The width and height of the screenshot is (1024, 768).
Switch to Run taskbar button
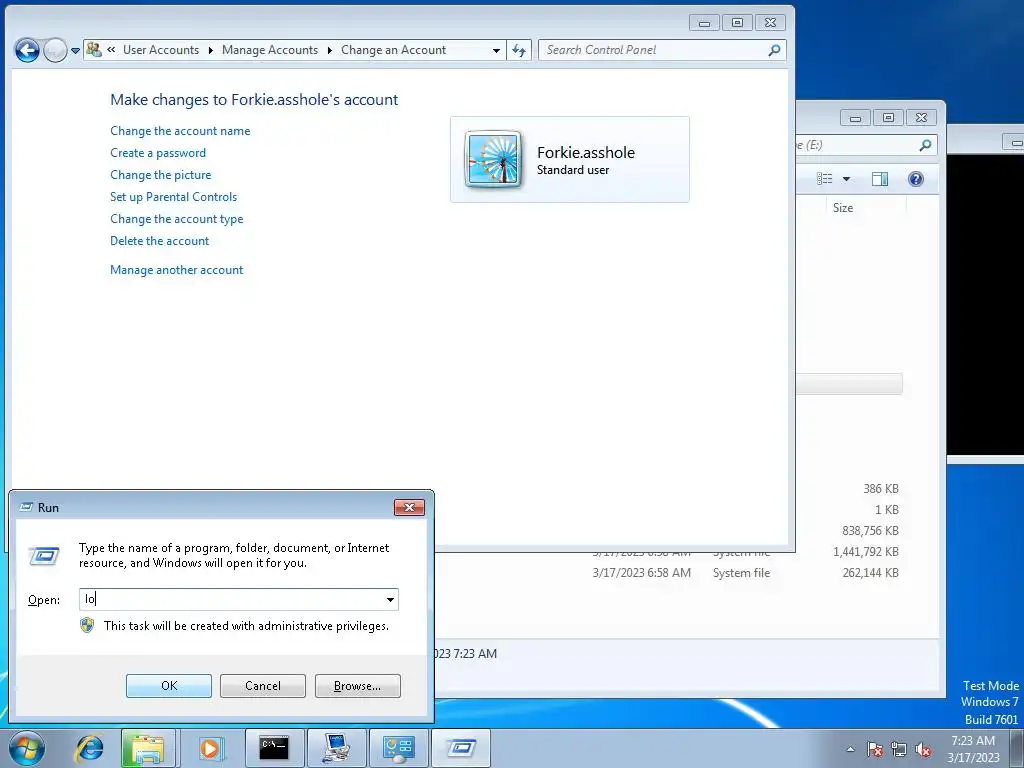click(x=460, y=748)
